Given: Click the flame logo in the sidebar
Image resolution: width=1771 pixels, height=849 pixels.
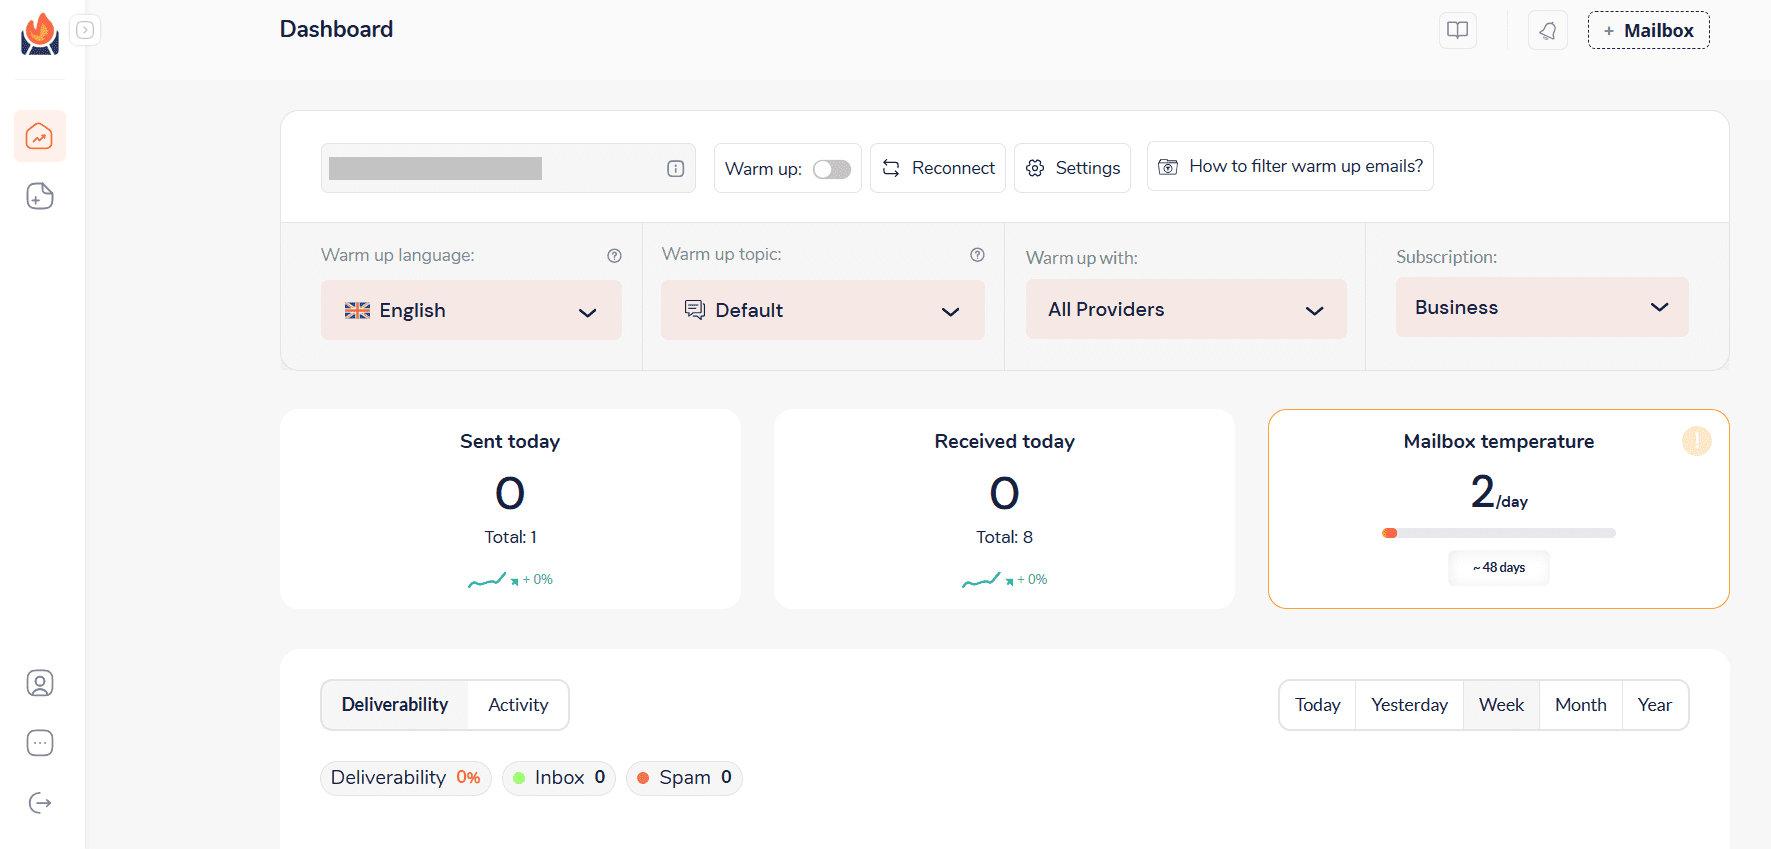Looking at the screenshot, I should pos(40,34).
